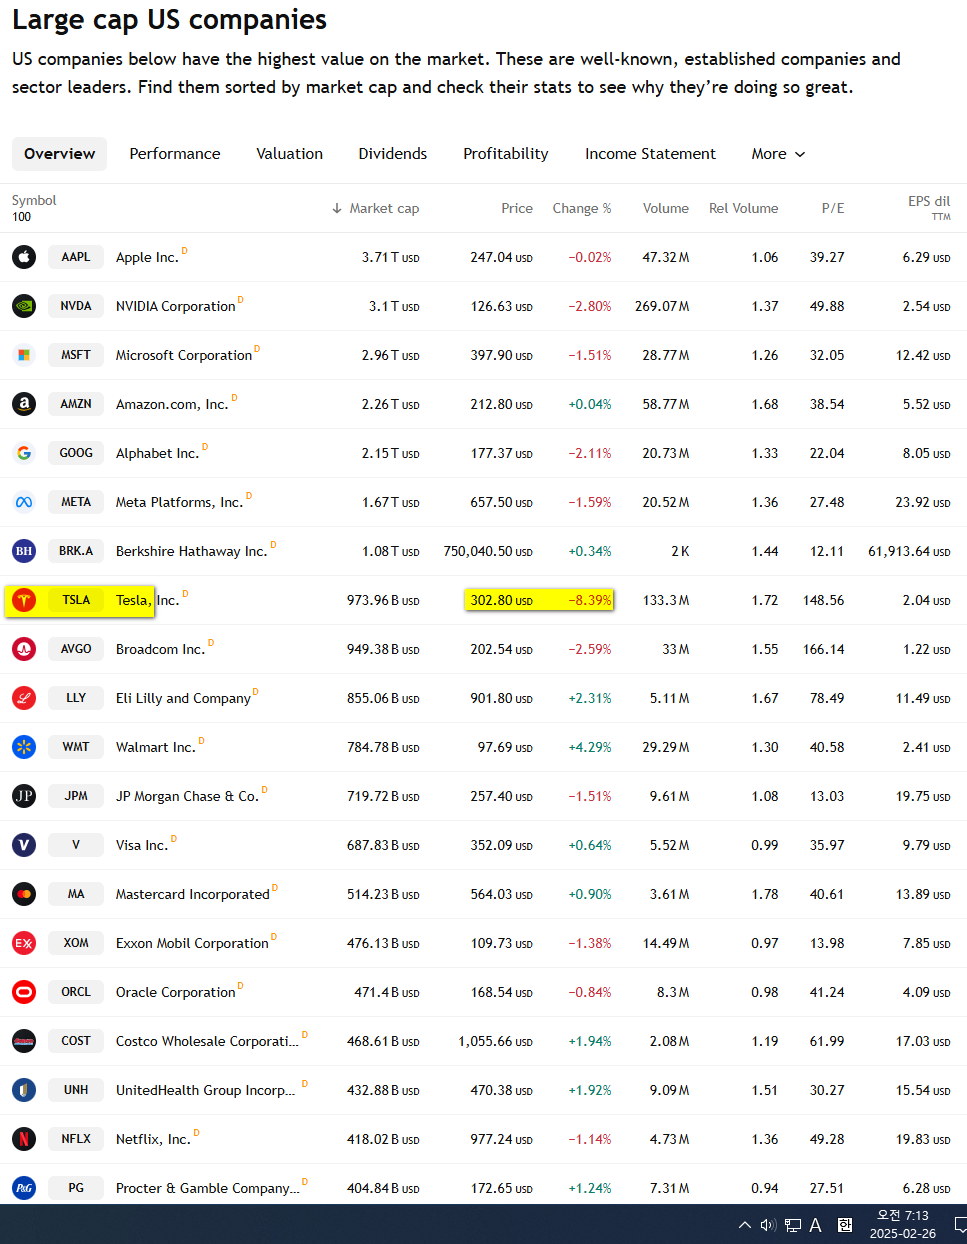Click the Netflix logo icon
Screen dimensions: 967x1244
point(24,1139)
